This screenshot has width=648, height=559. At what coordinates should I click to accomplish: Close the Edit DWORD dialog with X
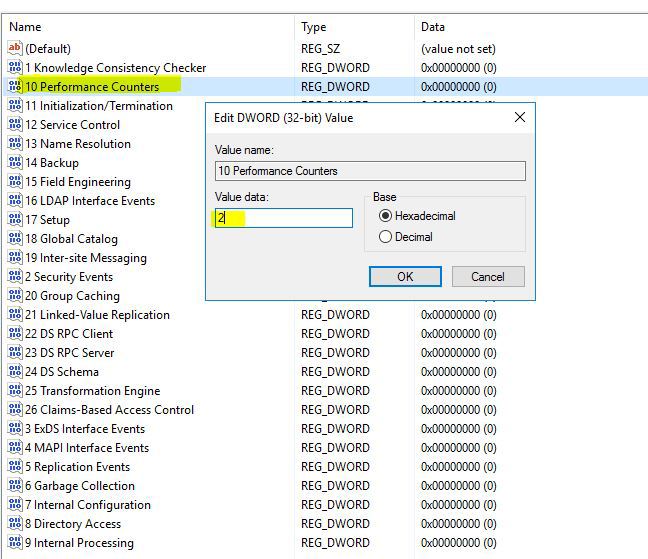pyautogui.click(x=520, y=117)
